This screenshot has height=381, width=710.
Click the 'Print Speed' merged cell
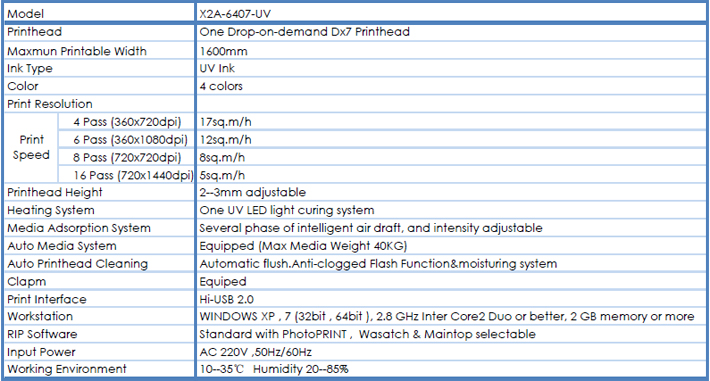31,148
